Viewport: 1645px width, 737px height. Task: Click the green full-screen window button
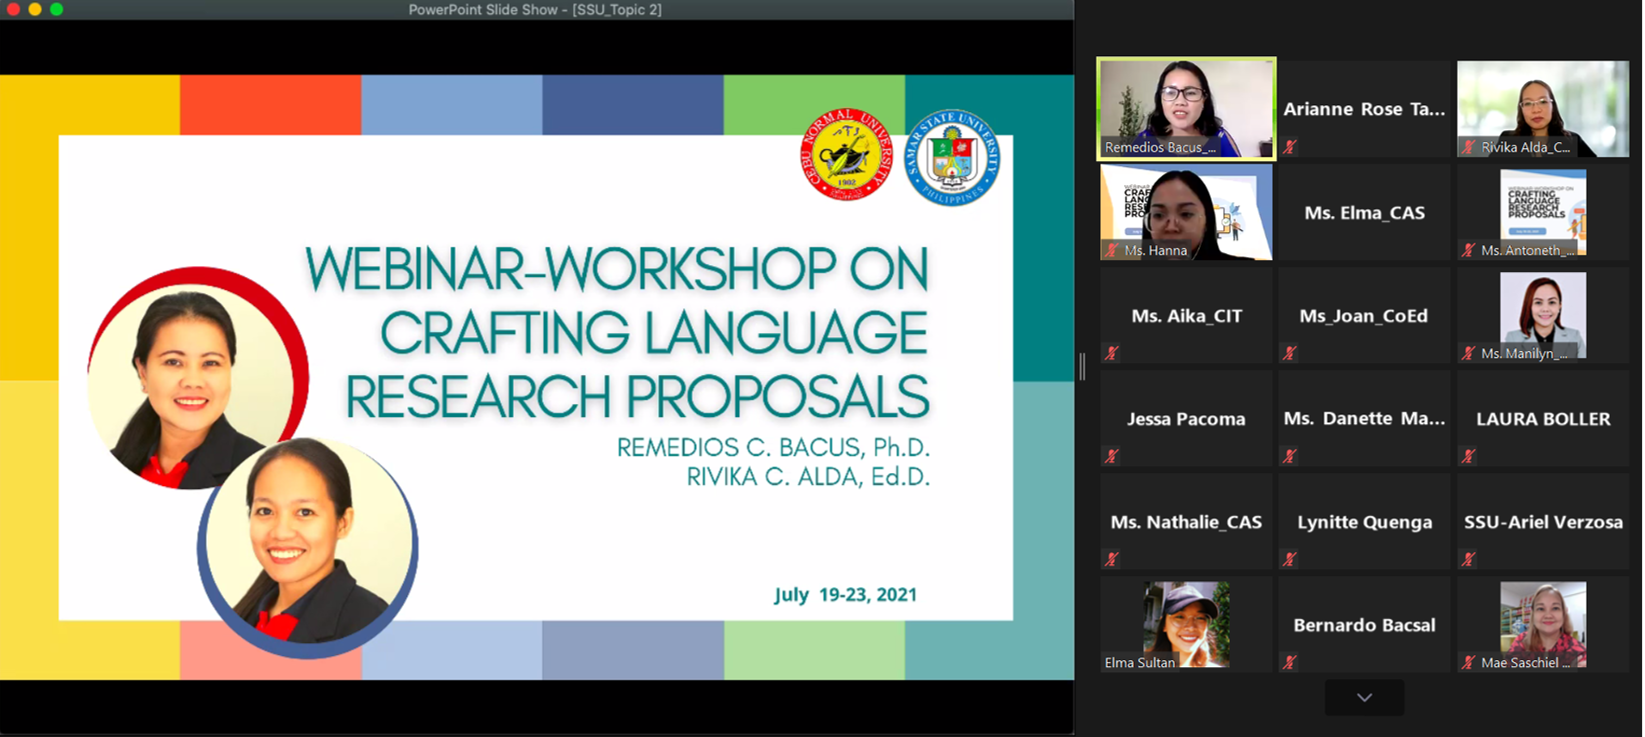pyautogui.click(x=57, y=9)
